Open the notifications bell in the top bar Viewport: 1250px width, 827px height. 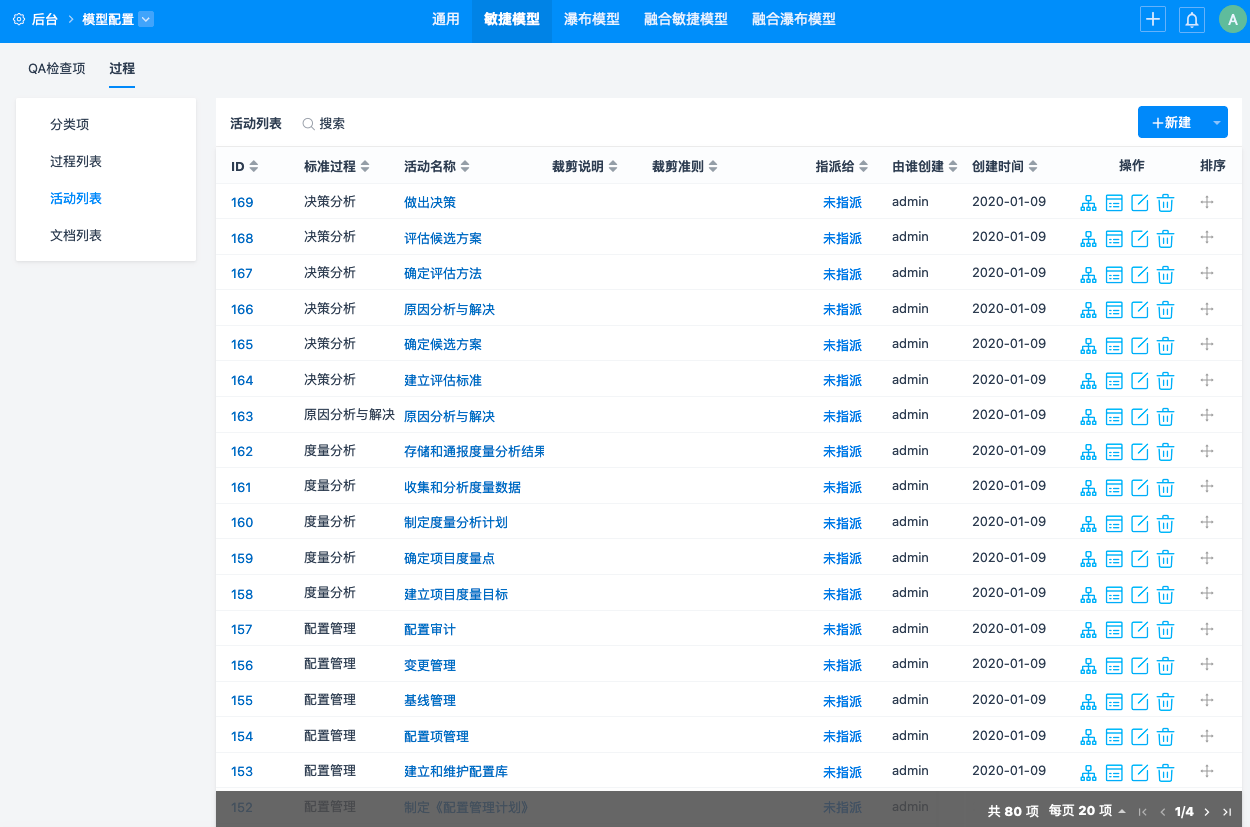[1191, 19]
